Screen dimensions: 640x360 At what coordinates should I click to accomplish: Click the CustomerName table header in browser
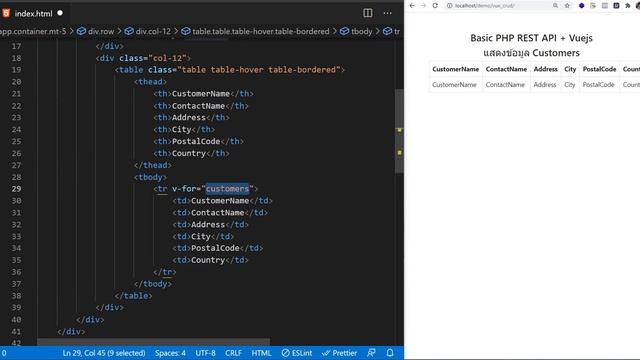pos(456,69)
